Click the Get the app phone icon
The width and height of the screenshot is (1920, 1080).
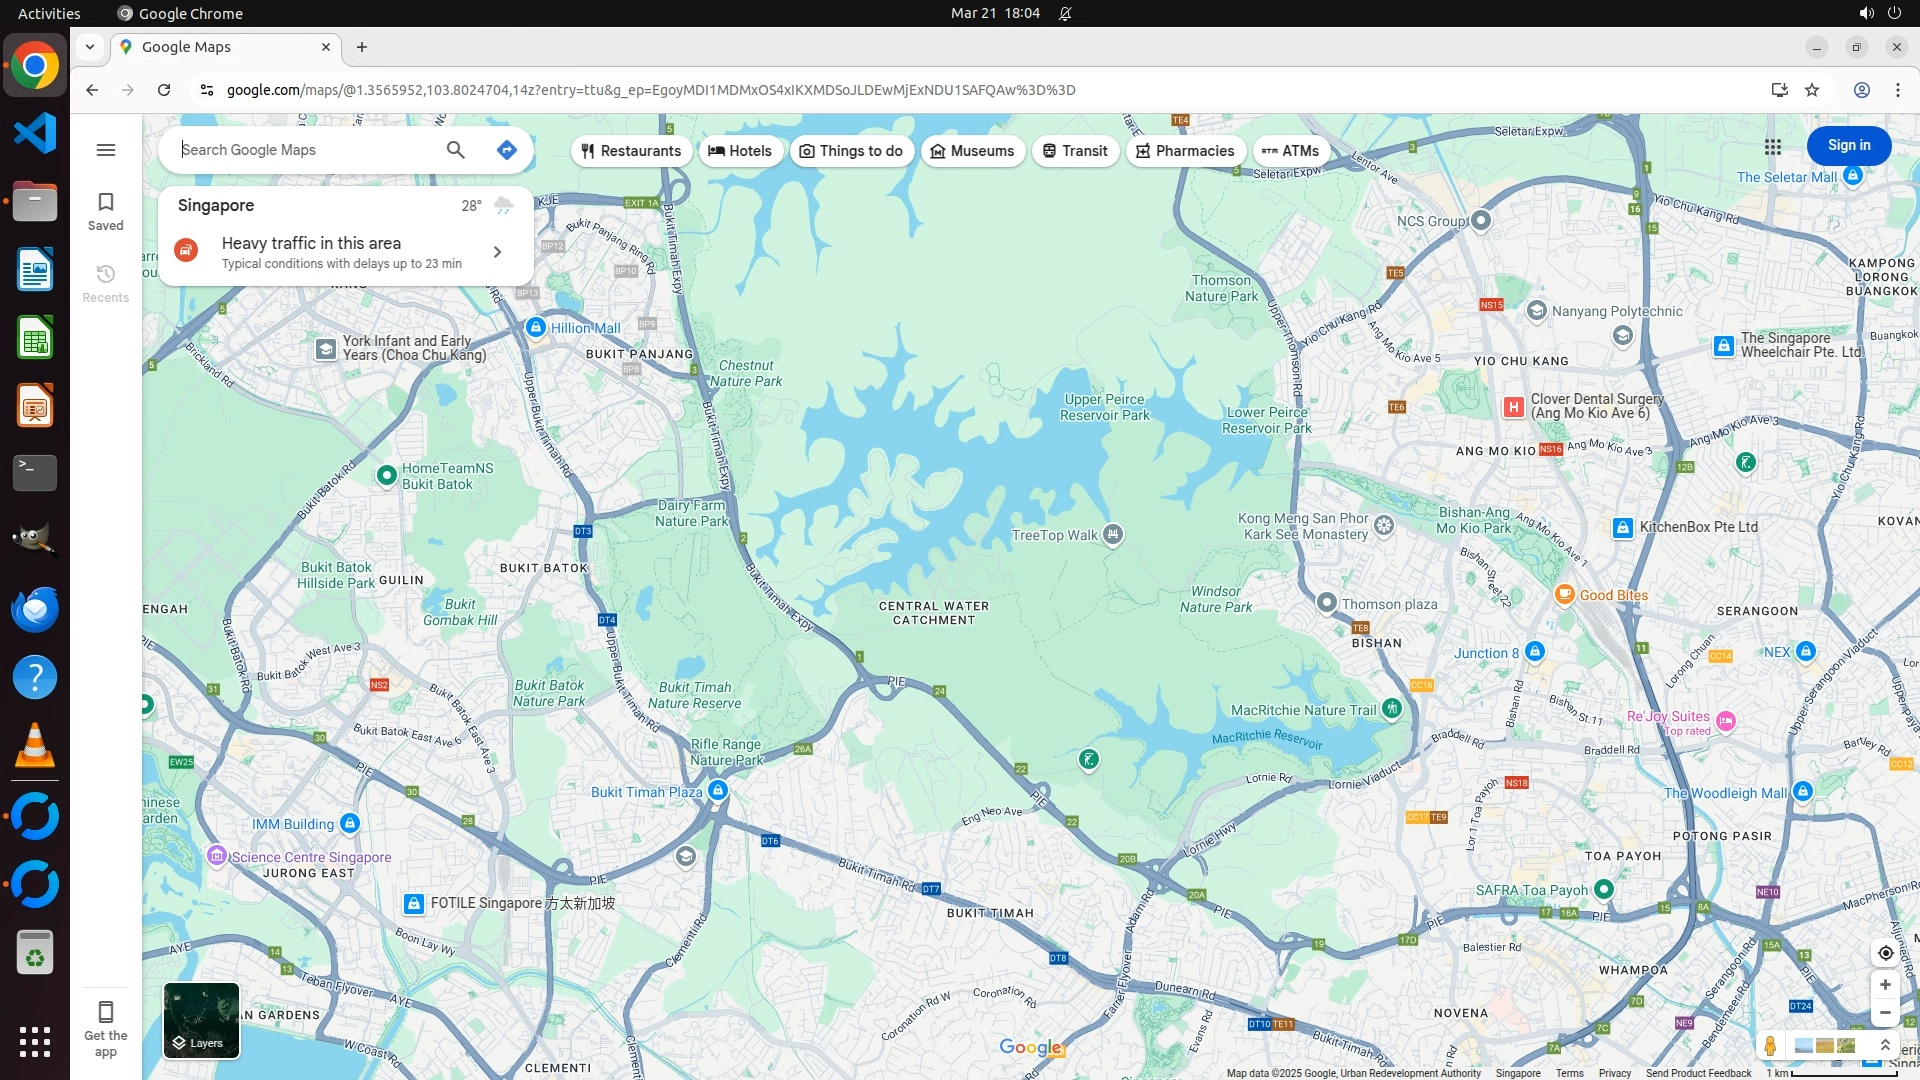106,1011
